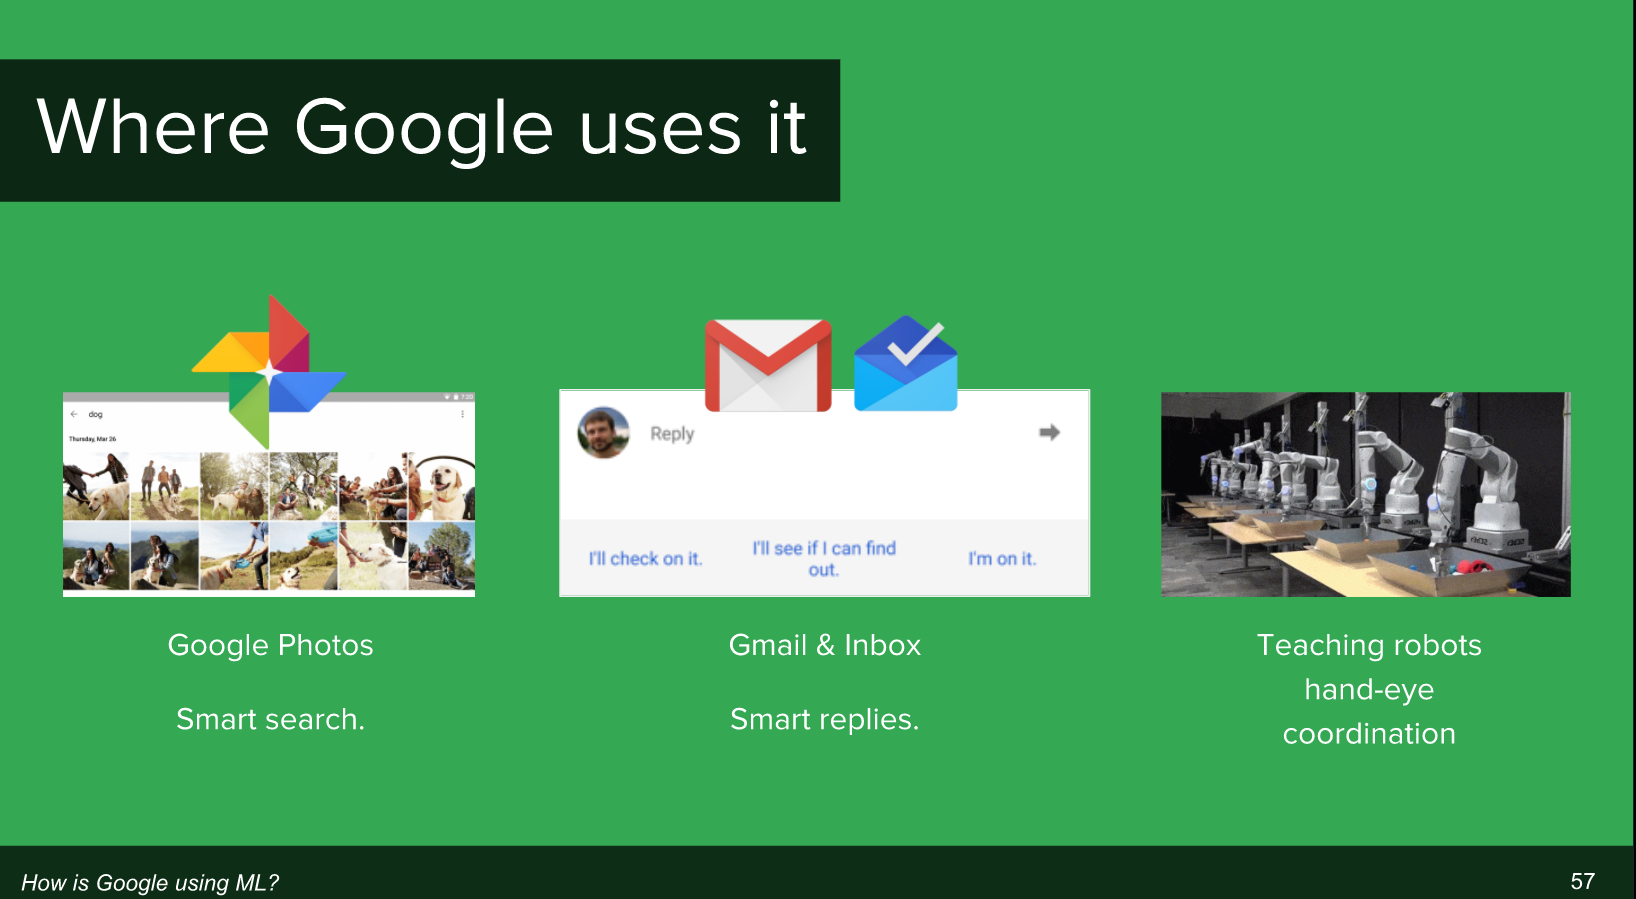The image size is (1636, 899).
Task: Click the "Teaching robots" caption line
Action: point(1369,645)
